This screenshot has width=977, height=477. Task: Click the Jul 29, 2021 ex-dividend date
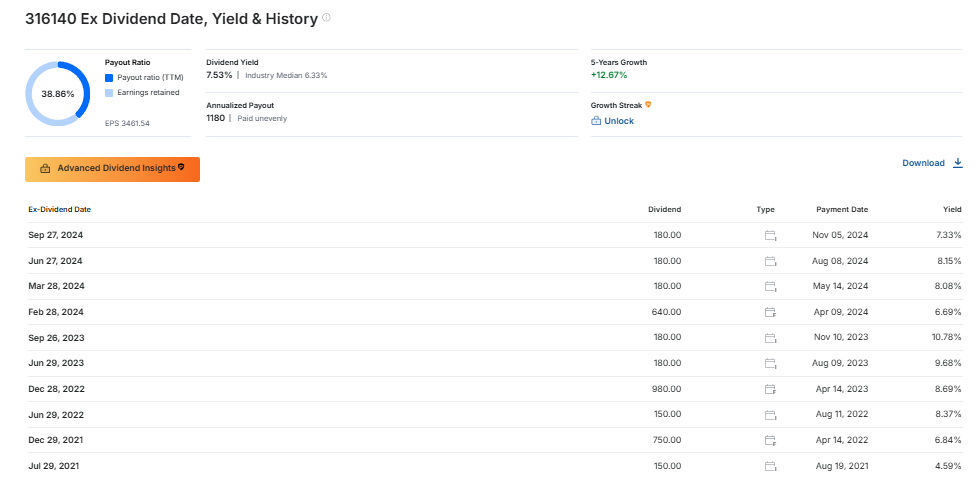pyautogui.click(x=54, y=466)
